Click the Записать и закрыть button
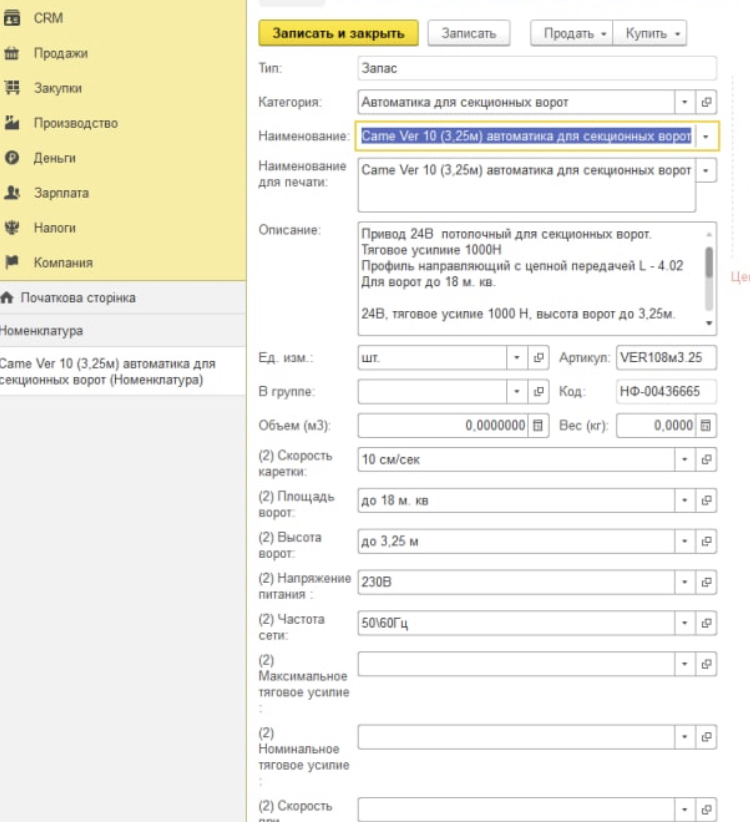The height and width of the screenshot is (822, 750). (x=339, y=33)
